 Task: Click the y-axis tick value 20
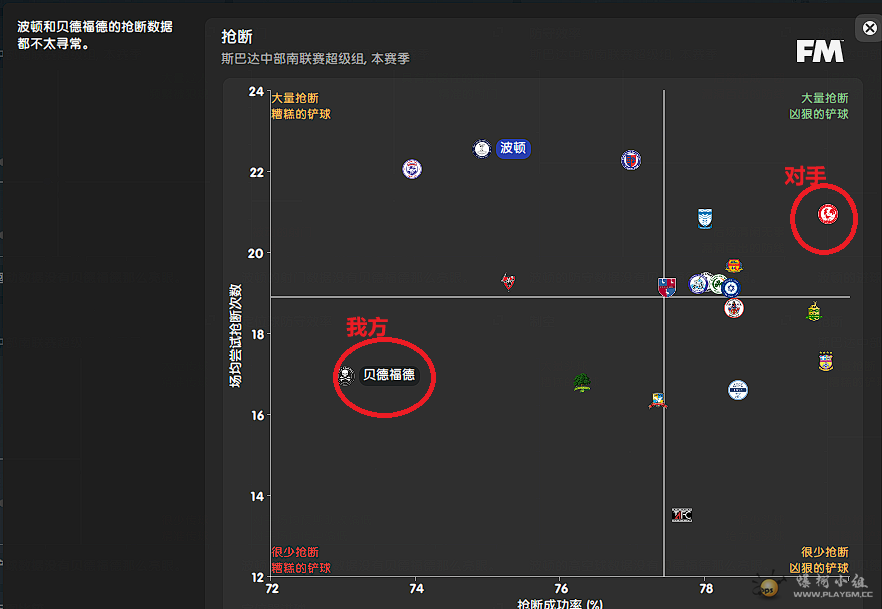tap(256, 253)
